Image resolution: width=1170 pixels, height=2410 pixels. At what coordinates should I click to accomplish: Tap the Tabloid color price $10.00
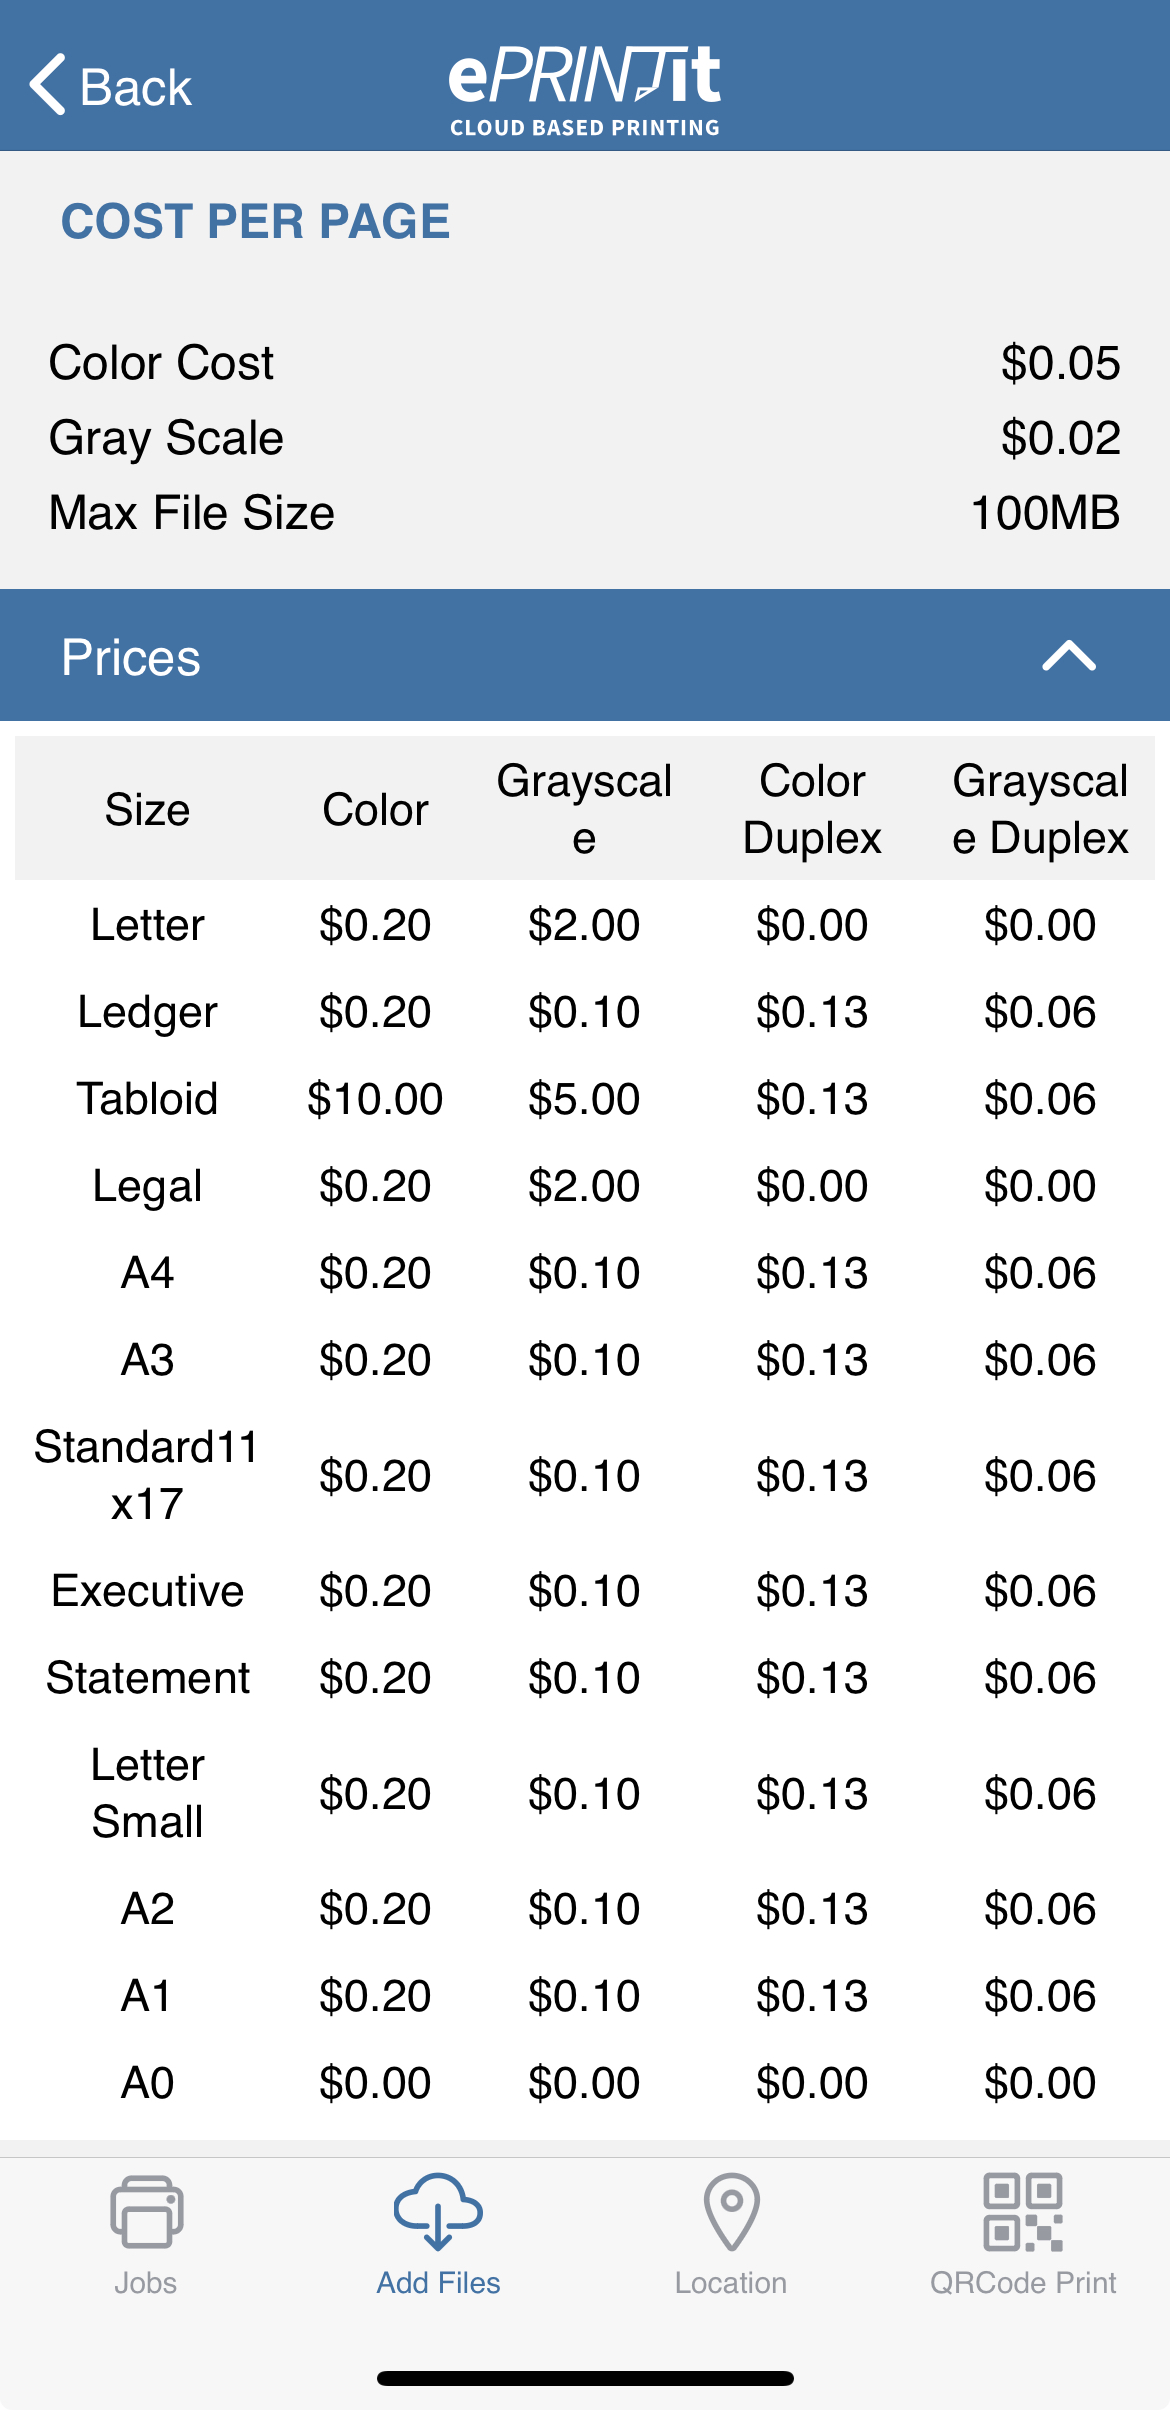375,1099
